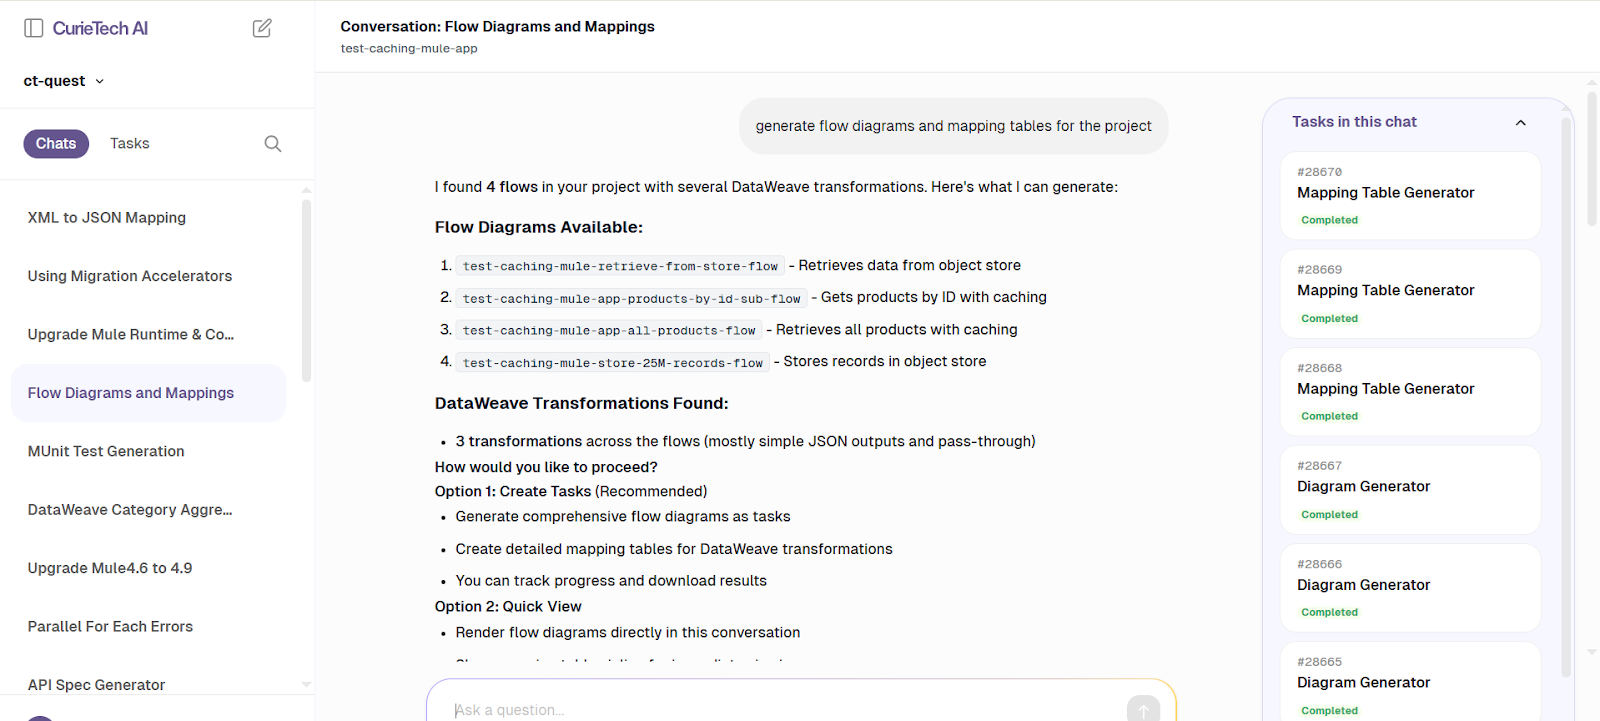Image resolution: width=1600 pixels, height=721 pixels.
Task: Collapse the Tasks in this chat panel
Action: pos(1520,122)
